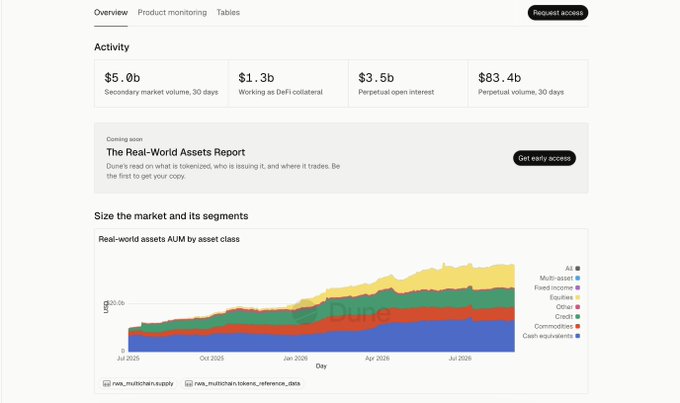Screen dimensions: 680x403
Task: Click the Cash equivalents legend label
Action: (548, 336)
